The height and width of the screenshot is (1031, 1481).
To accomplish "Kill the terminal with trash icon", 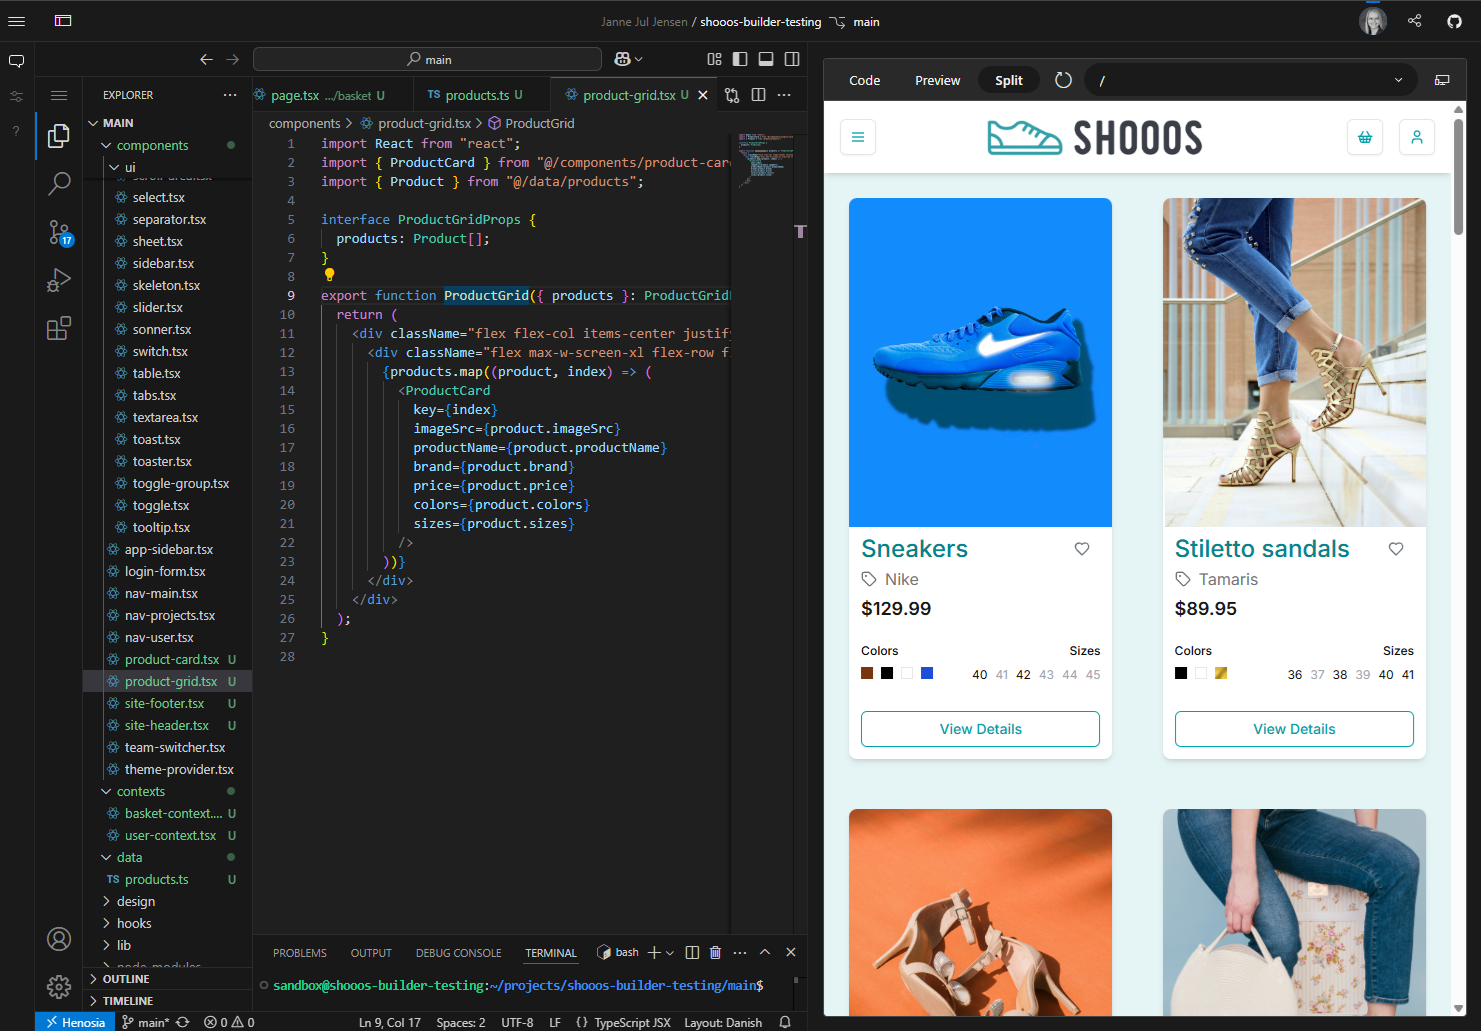I will (715, 952).
